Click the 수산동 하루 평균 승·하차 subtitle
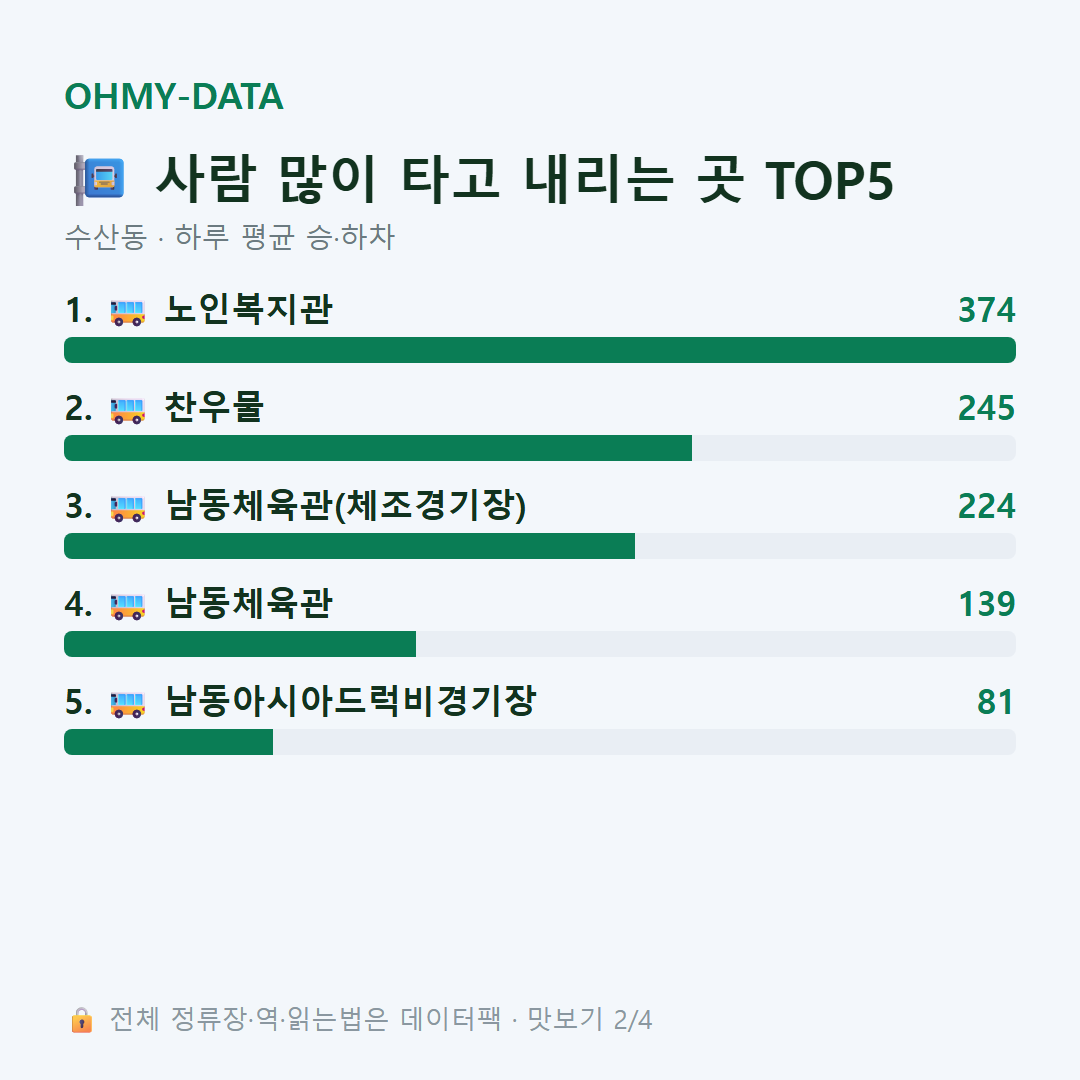The height and width of the screenshot is (1080, 1080). (x=230, y=237)
